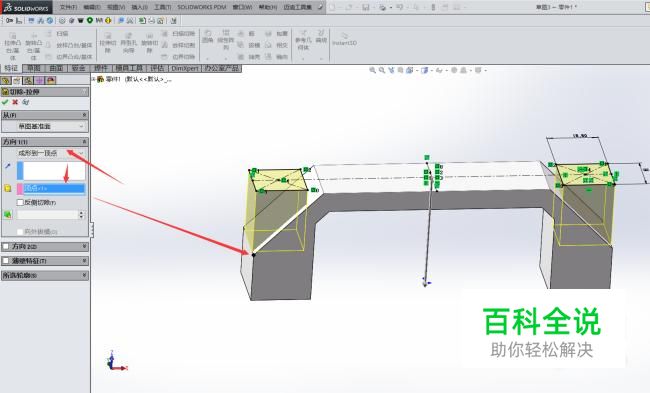Open the Edit menu

92,7
